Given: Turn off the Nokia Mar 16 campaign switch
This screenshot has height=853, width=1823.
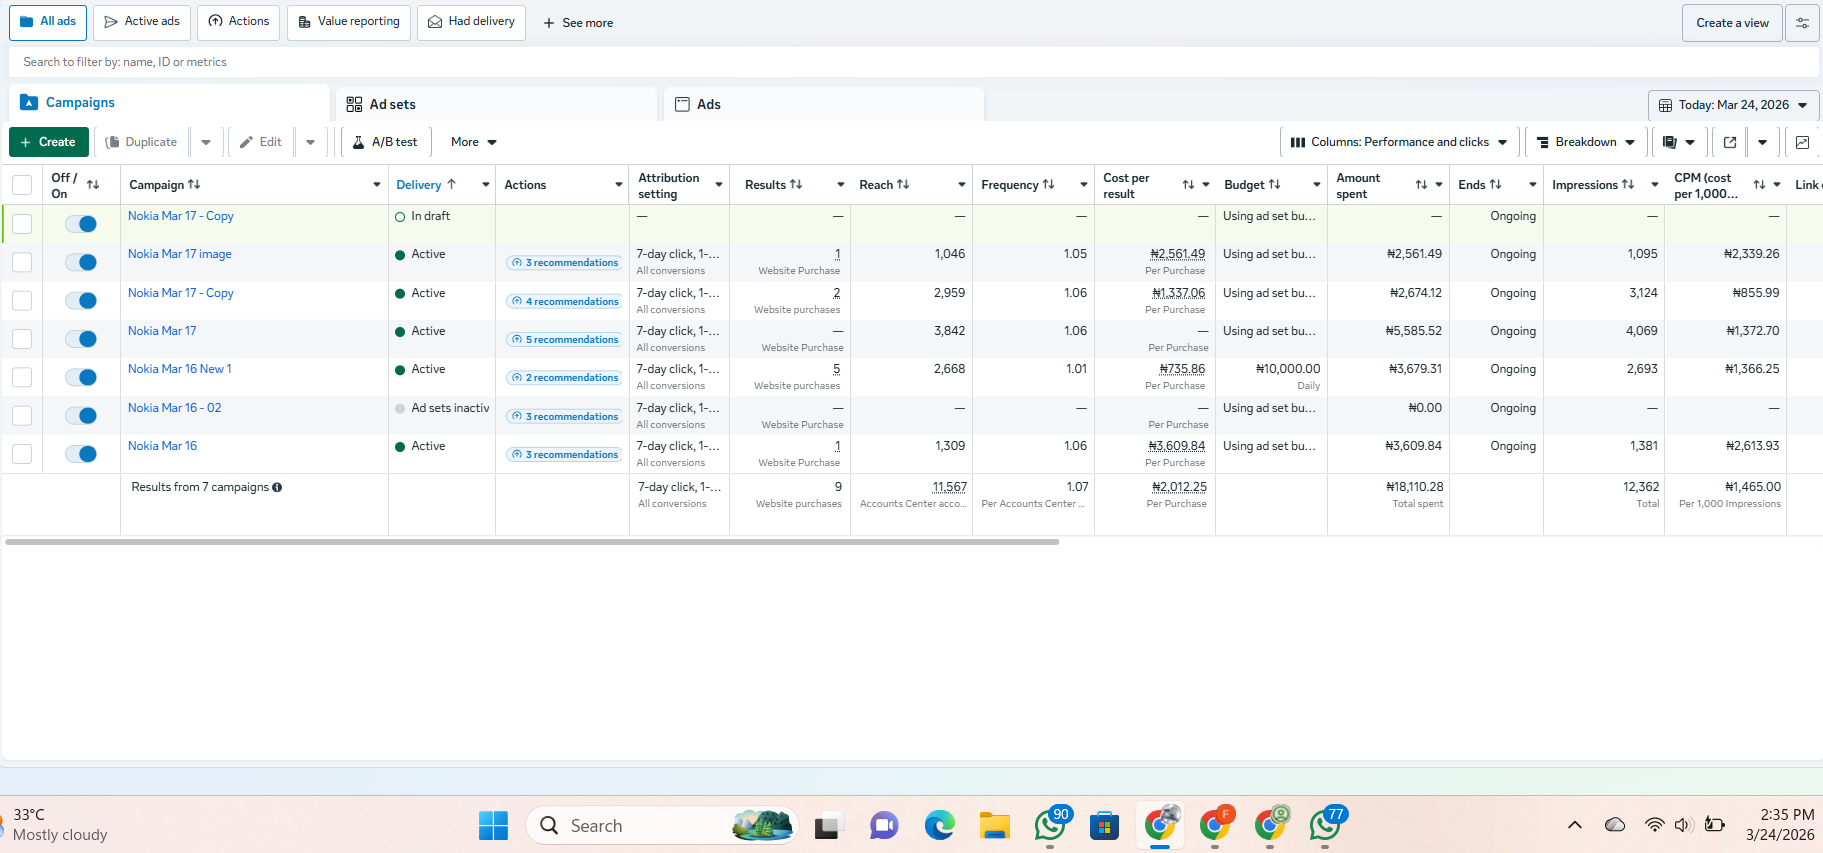Looking at the screenshot, I should coord(81,454).
